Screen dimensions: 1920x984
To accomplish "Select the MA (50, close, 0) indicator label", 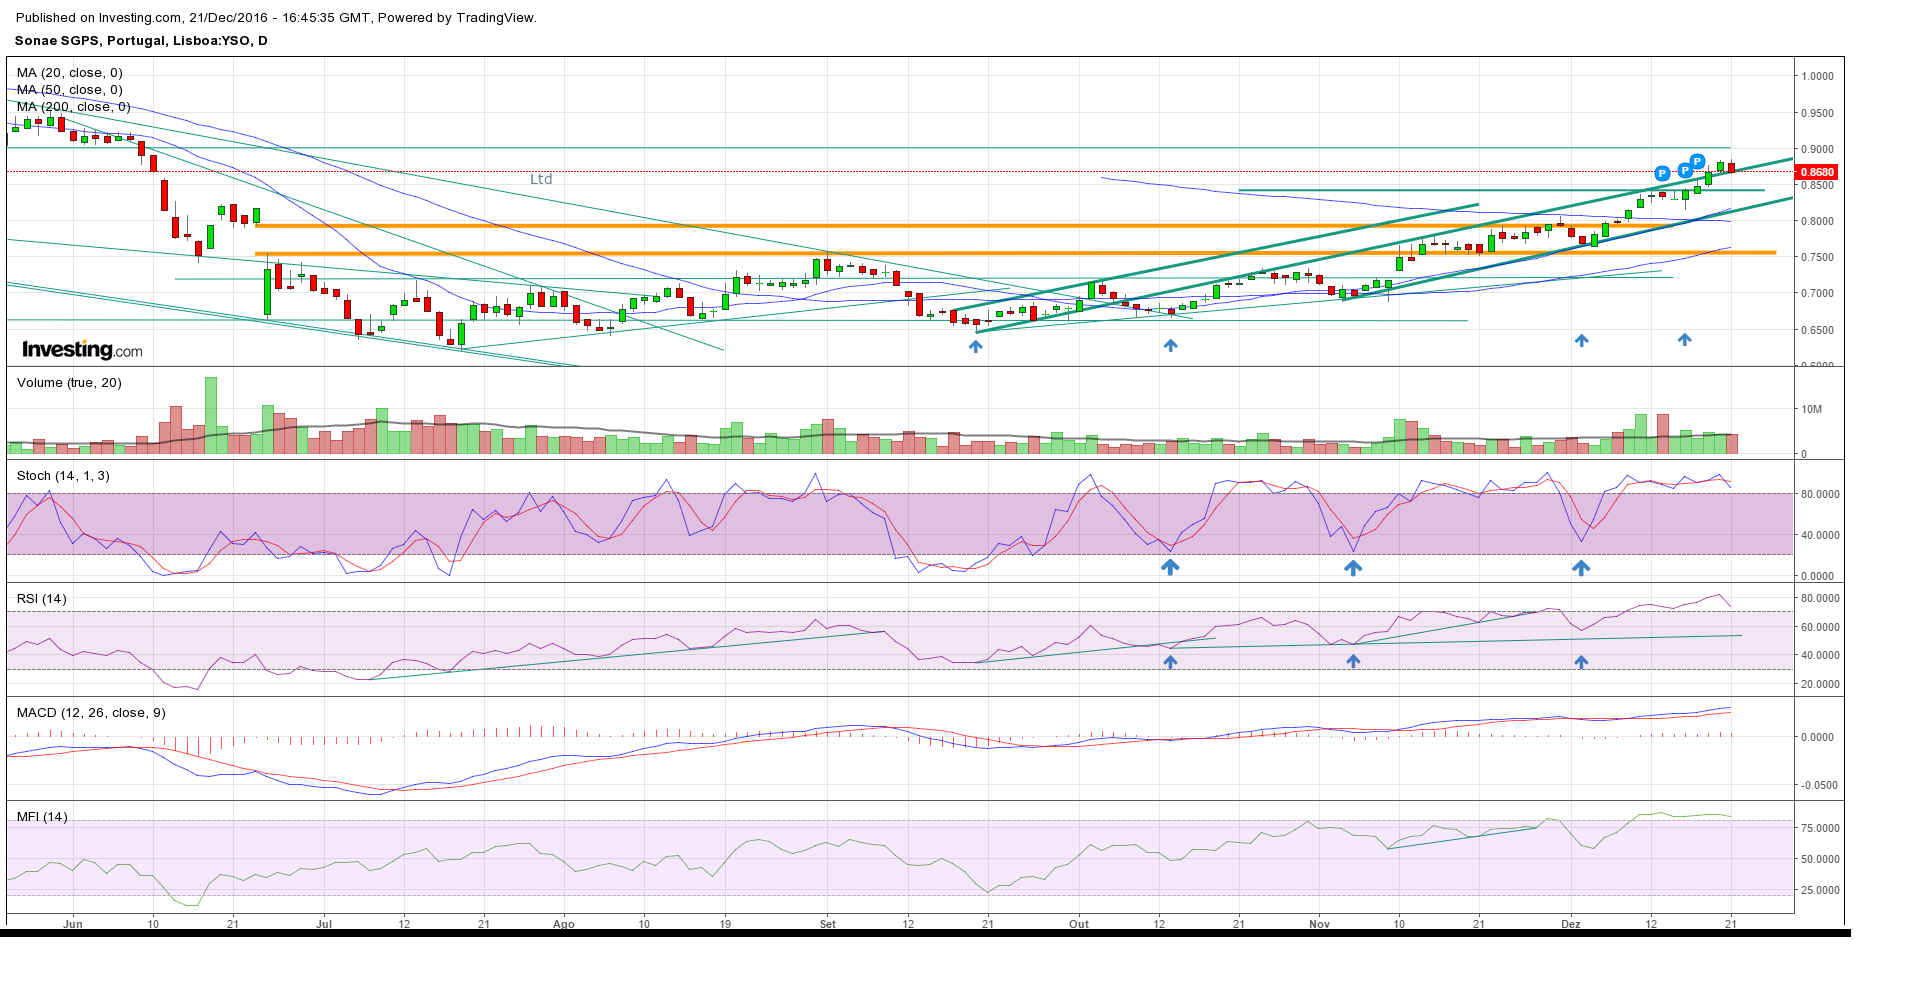I will pyautogui.click(x=70, y=90).
